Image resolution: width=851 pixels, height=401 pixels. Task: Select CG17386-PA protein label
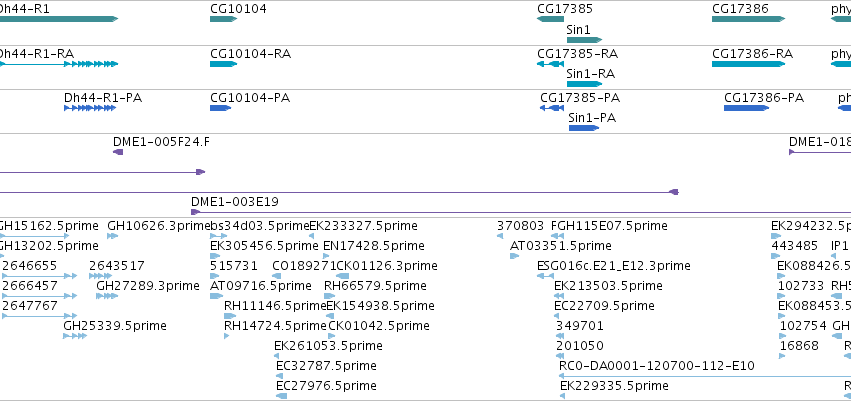click(764, 98)
